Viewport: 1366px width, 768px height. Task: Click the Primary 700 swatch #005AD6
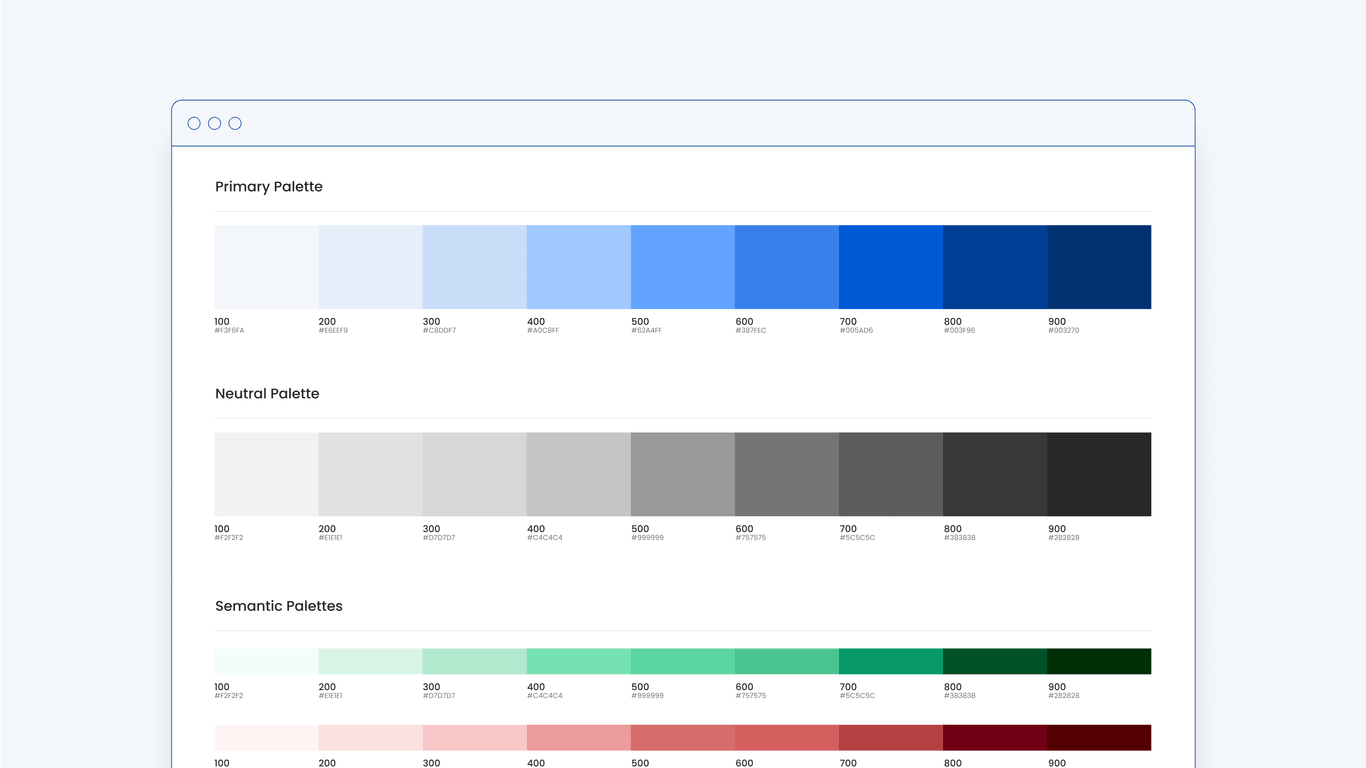click(890, 266)
